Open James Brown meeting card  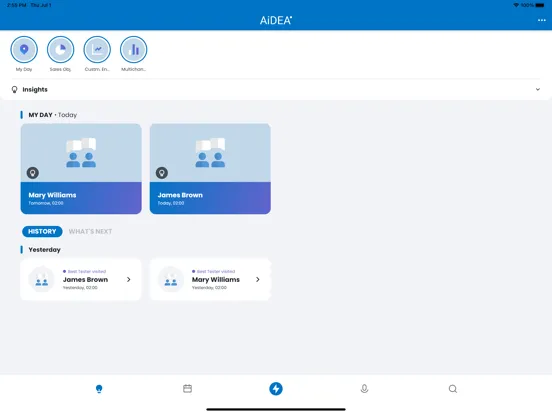(210, 169)
